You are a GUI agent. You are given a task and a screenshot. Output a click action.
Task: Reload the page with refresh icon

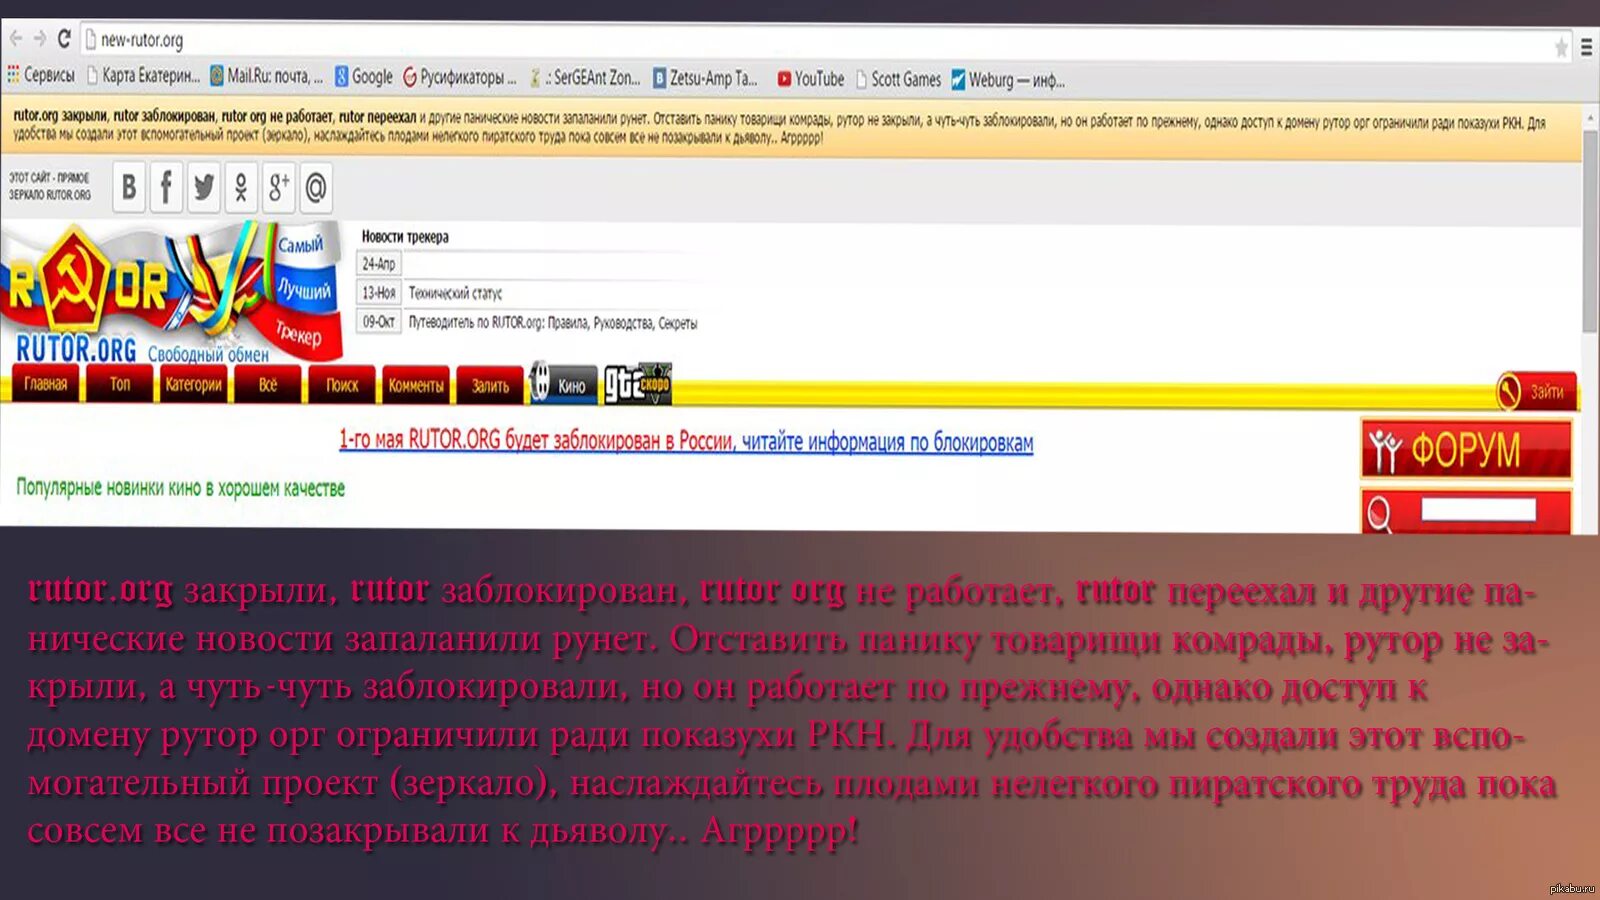pos(64,38)
